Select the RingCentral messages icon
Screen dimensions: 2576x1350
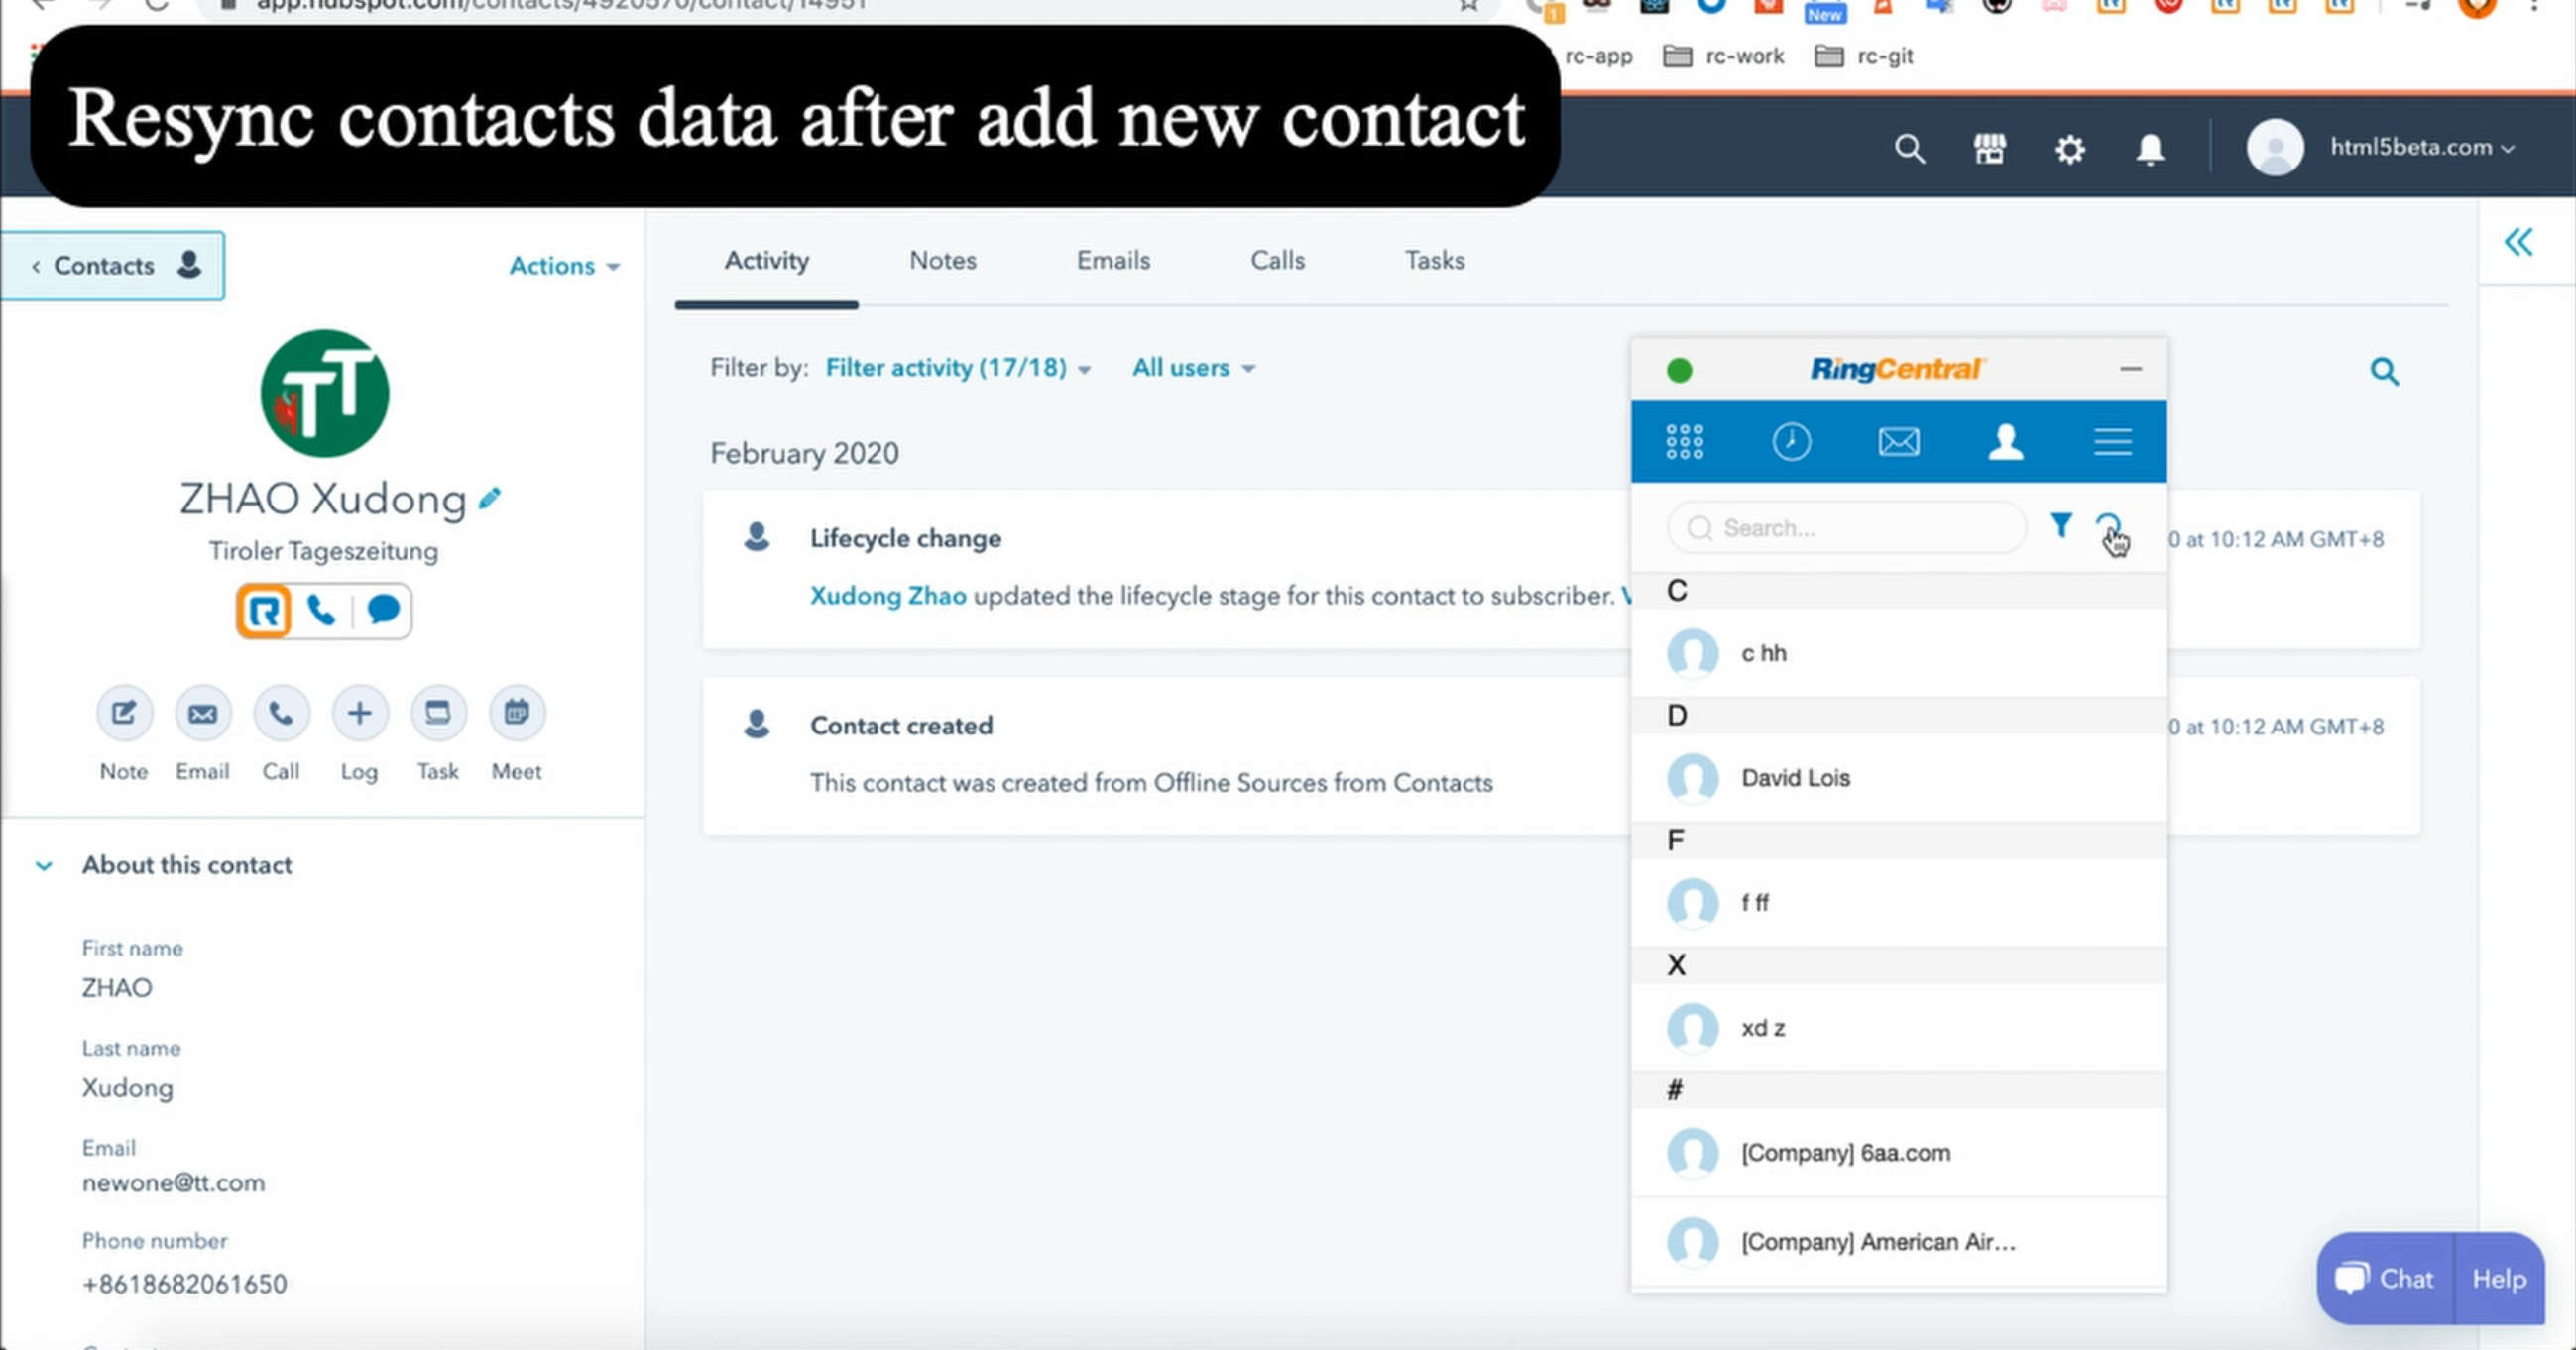pos(1896,441)
